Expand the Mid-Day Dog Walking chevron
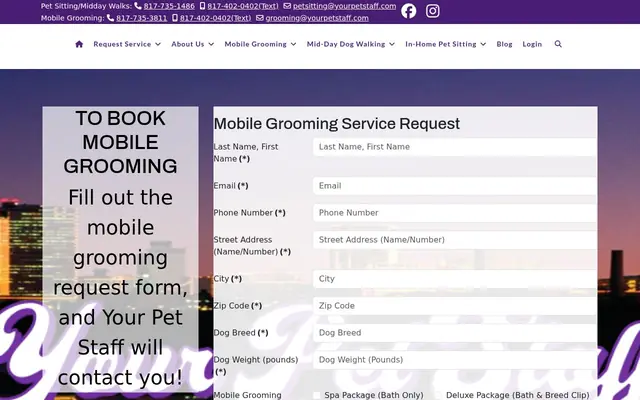 [392, 44]
